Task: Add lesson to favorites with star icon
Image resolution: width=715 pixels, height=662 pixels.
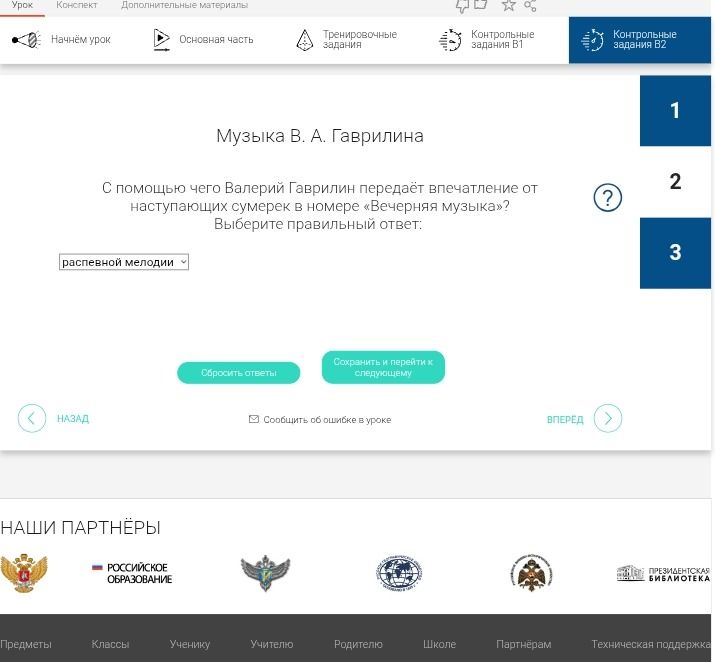Action: pyautogui.click(x=508, y=5)
